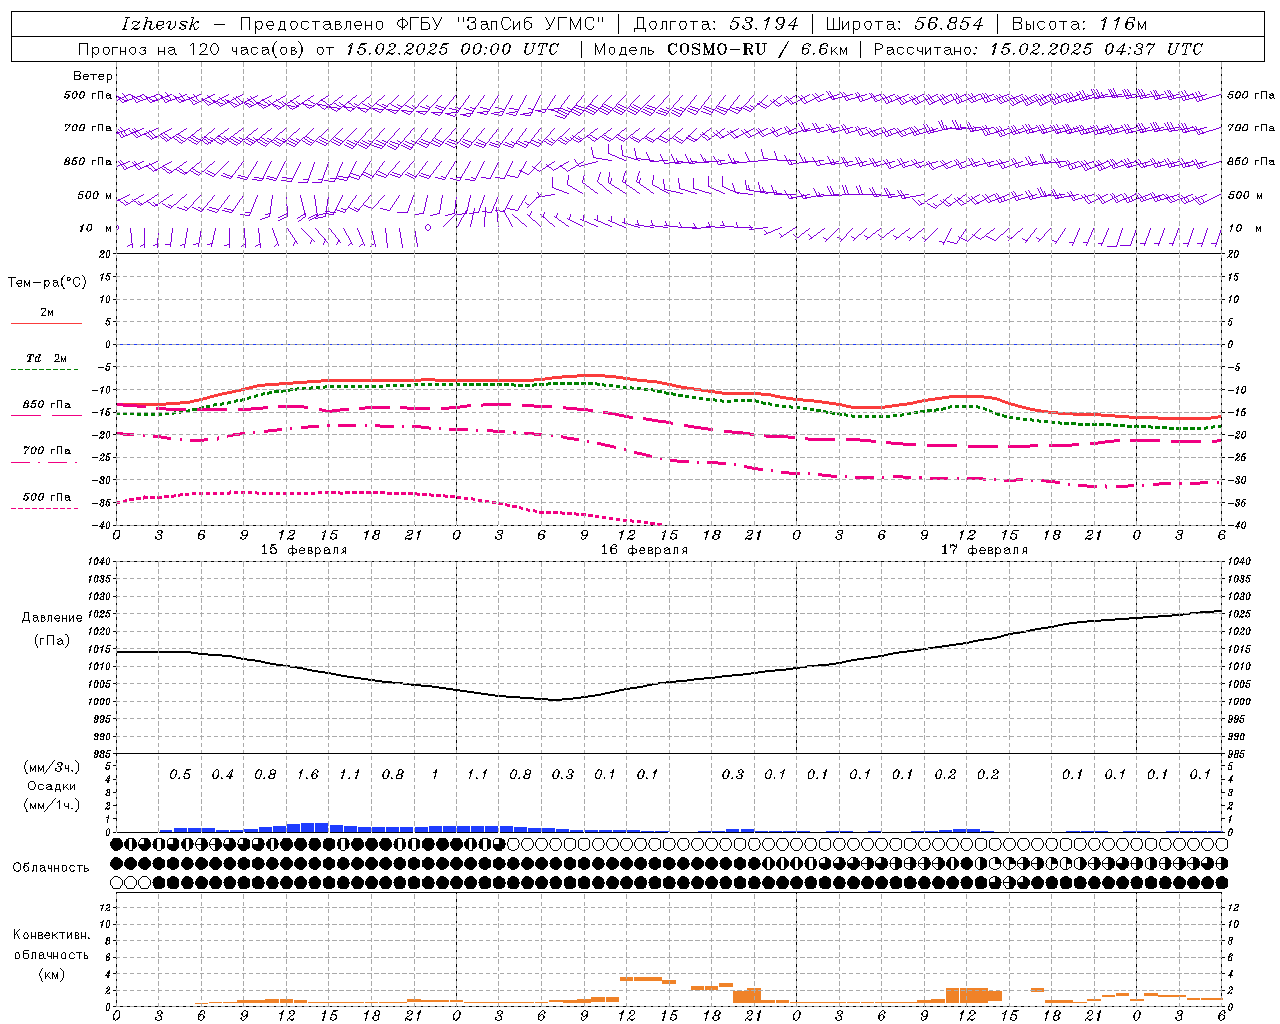Select the 3-hour precipitation value "1.6"

click(x=308, y=775)
